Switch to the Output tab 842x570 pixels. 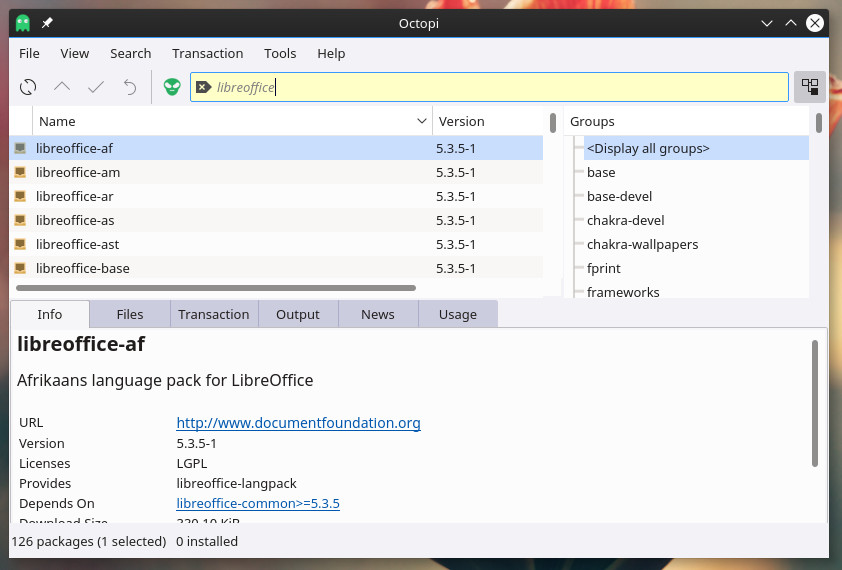(x=297, y=314)
